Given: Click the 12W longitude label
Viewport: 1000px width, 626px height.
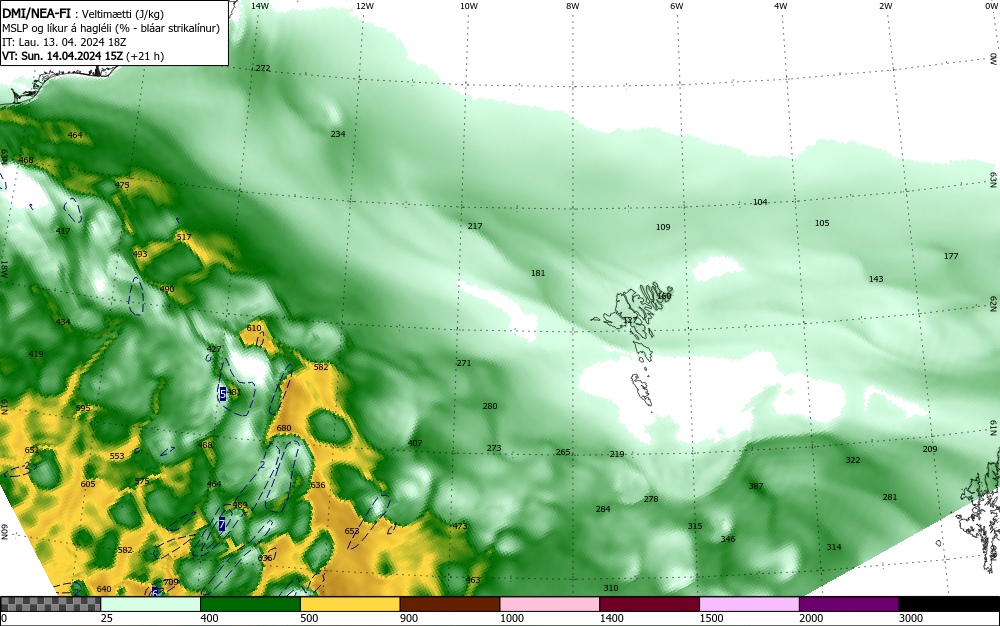Looking at the screenshot, I should tap(364, 6).
